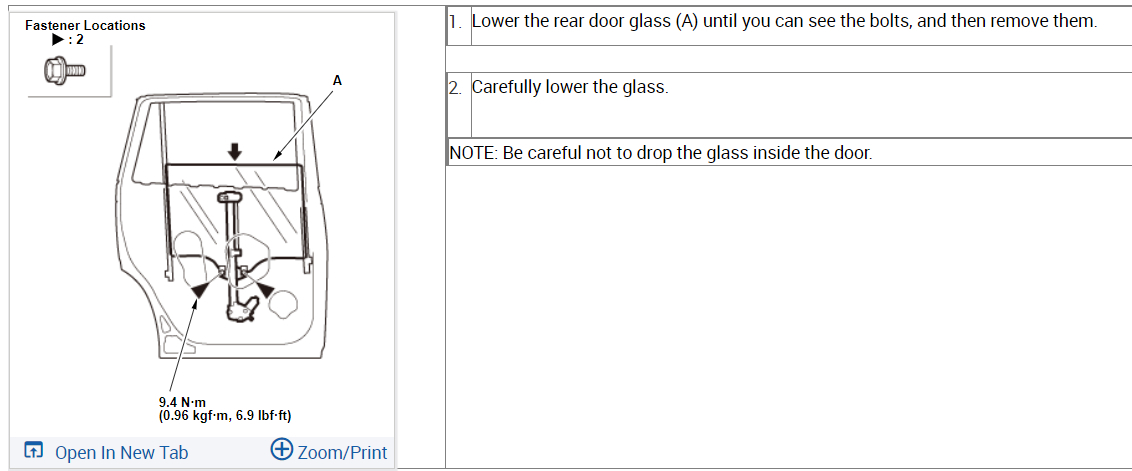Screen dimensions: 1132x471
Task: Click the Open In New Tab icon
Action: (x=34, y=452)
